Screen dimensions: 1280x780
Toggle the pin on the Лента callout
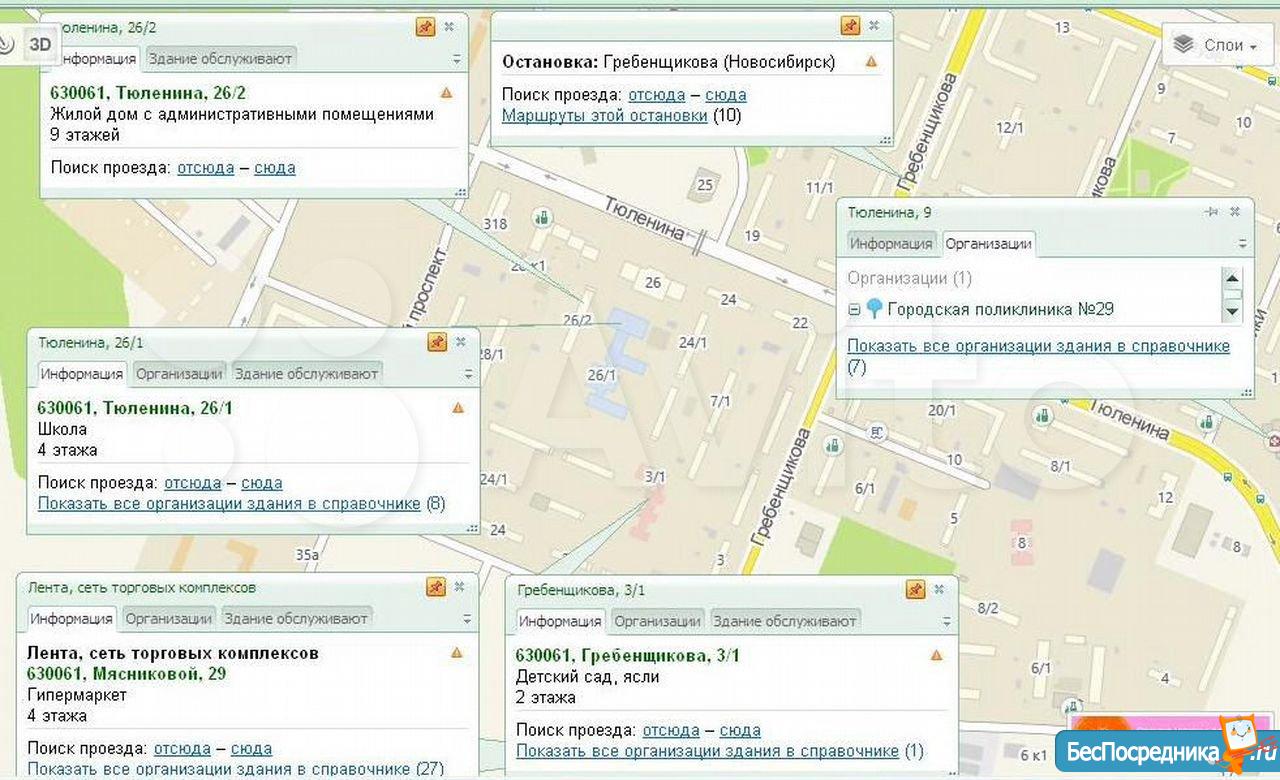pyautogui.click(x=436, y=587)
